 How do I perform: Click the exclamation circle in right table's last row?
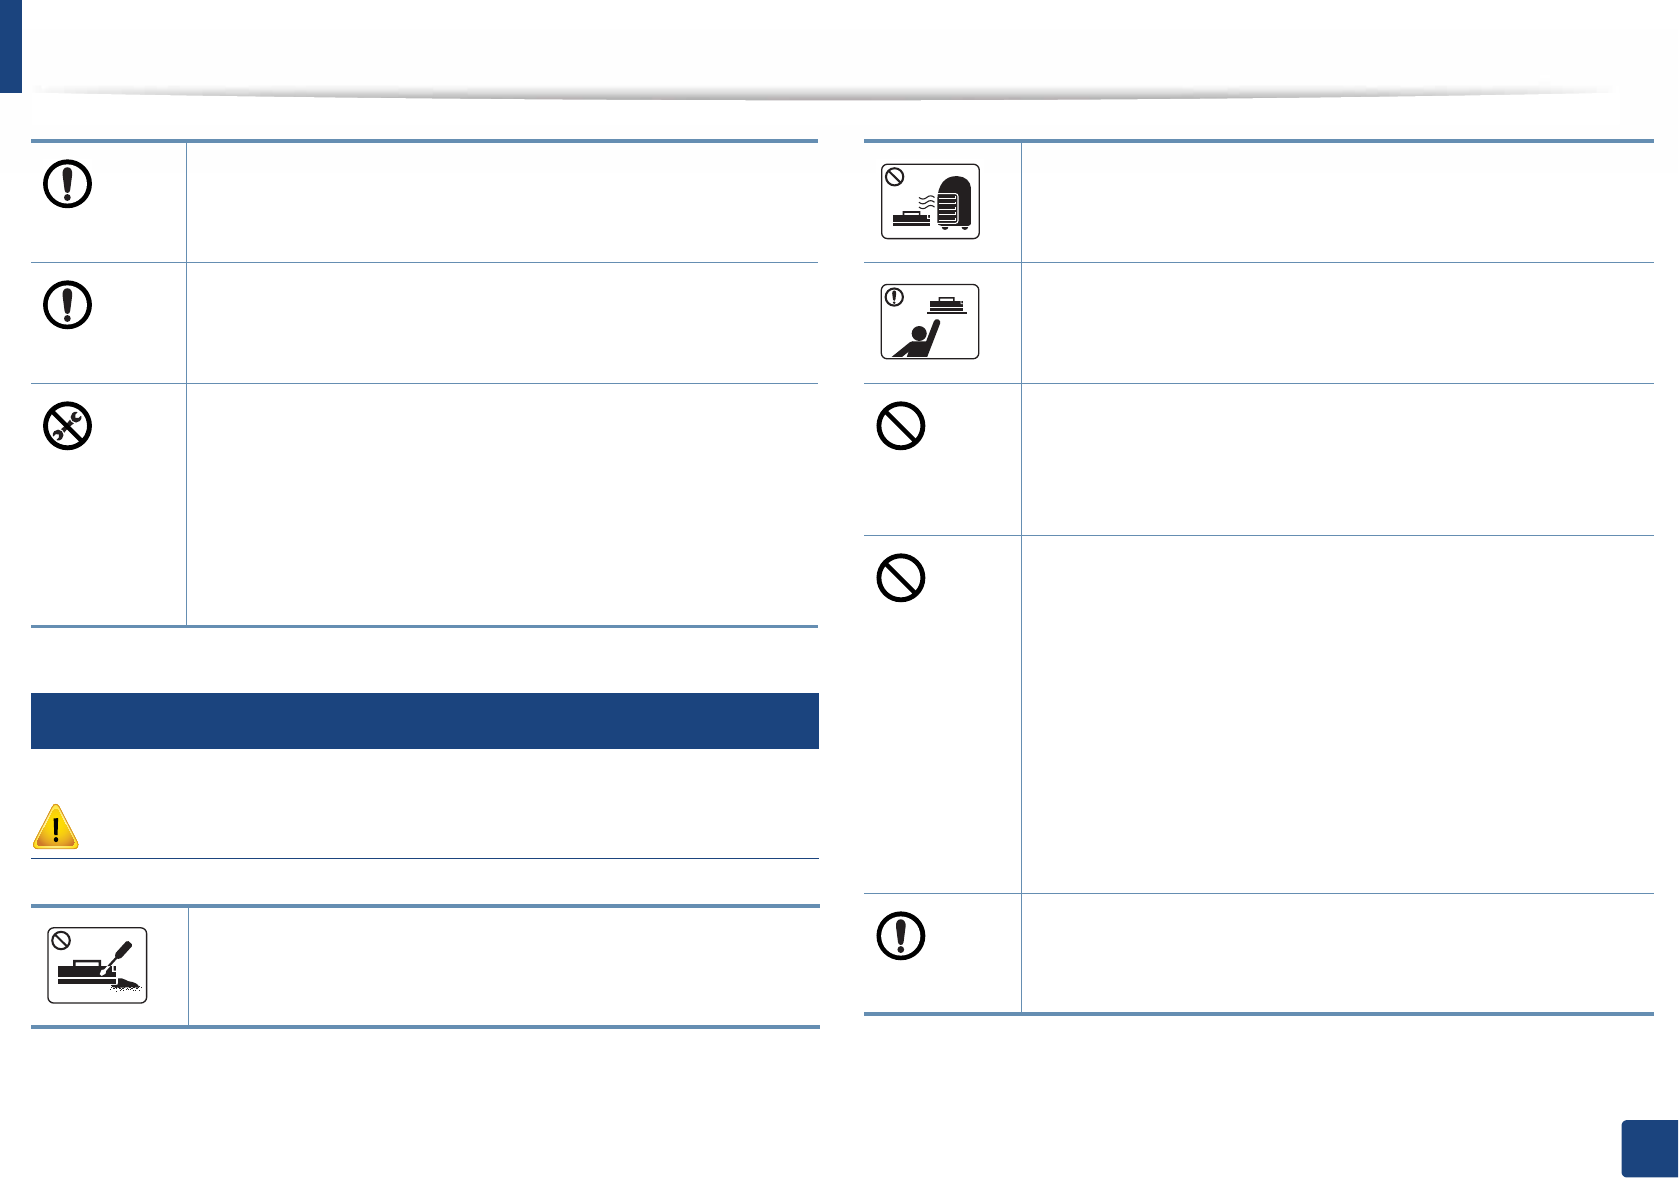click(x=900, y=936)
